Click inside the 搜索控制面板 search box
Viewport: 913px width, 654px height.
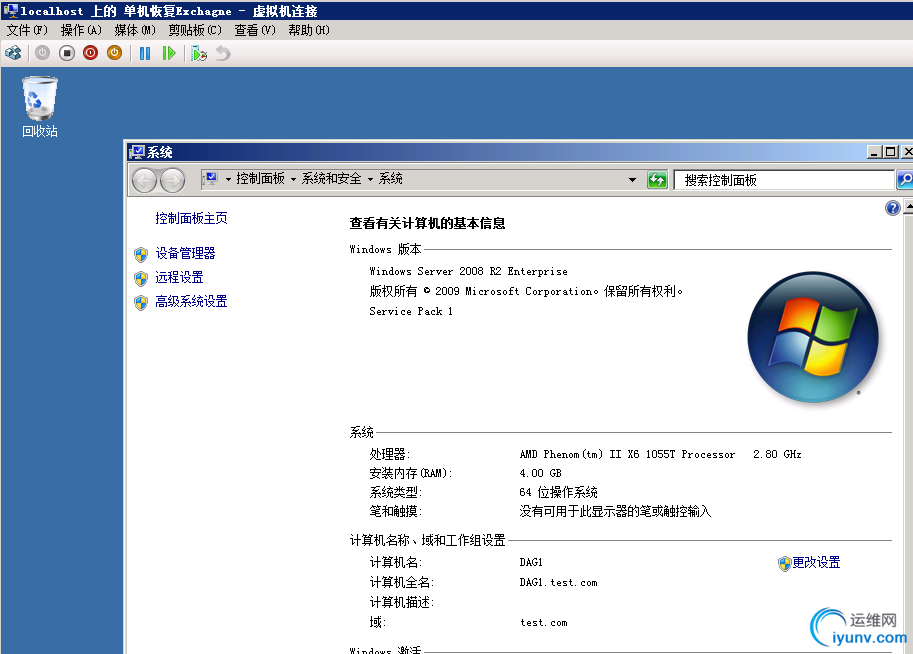pyautogui.click(x=780, y=180)
